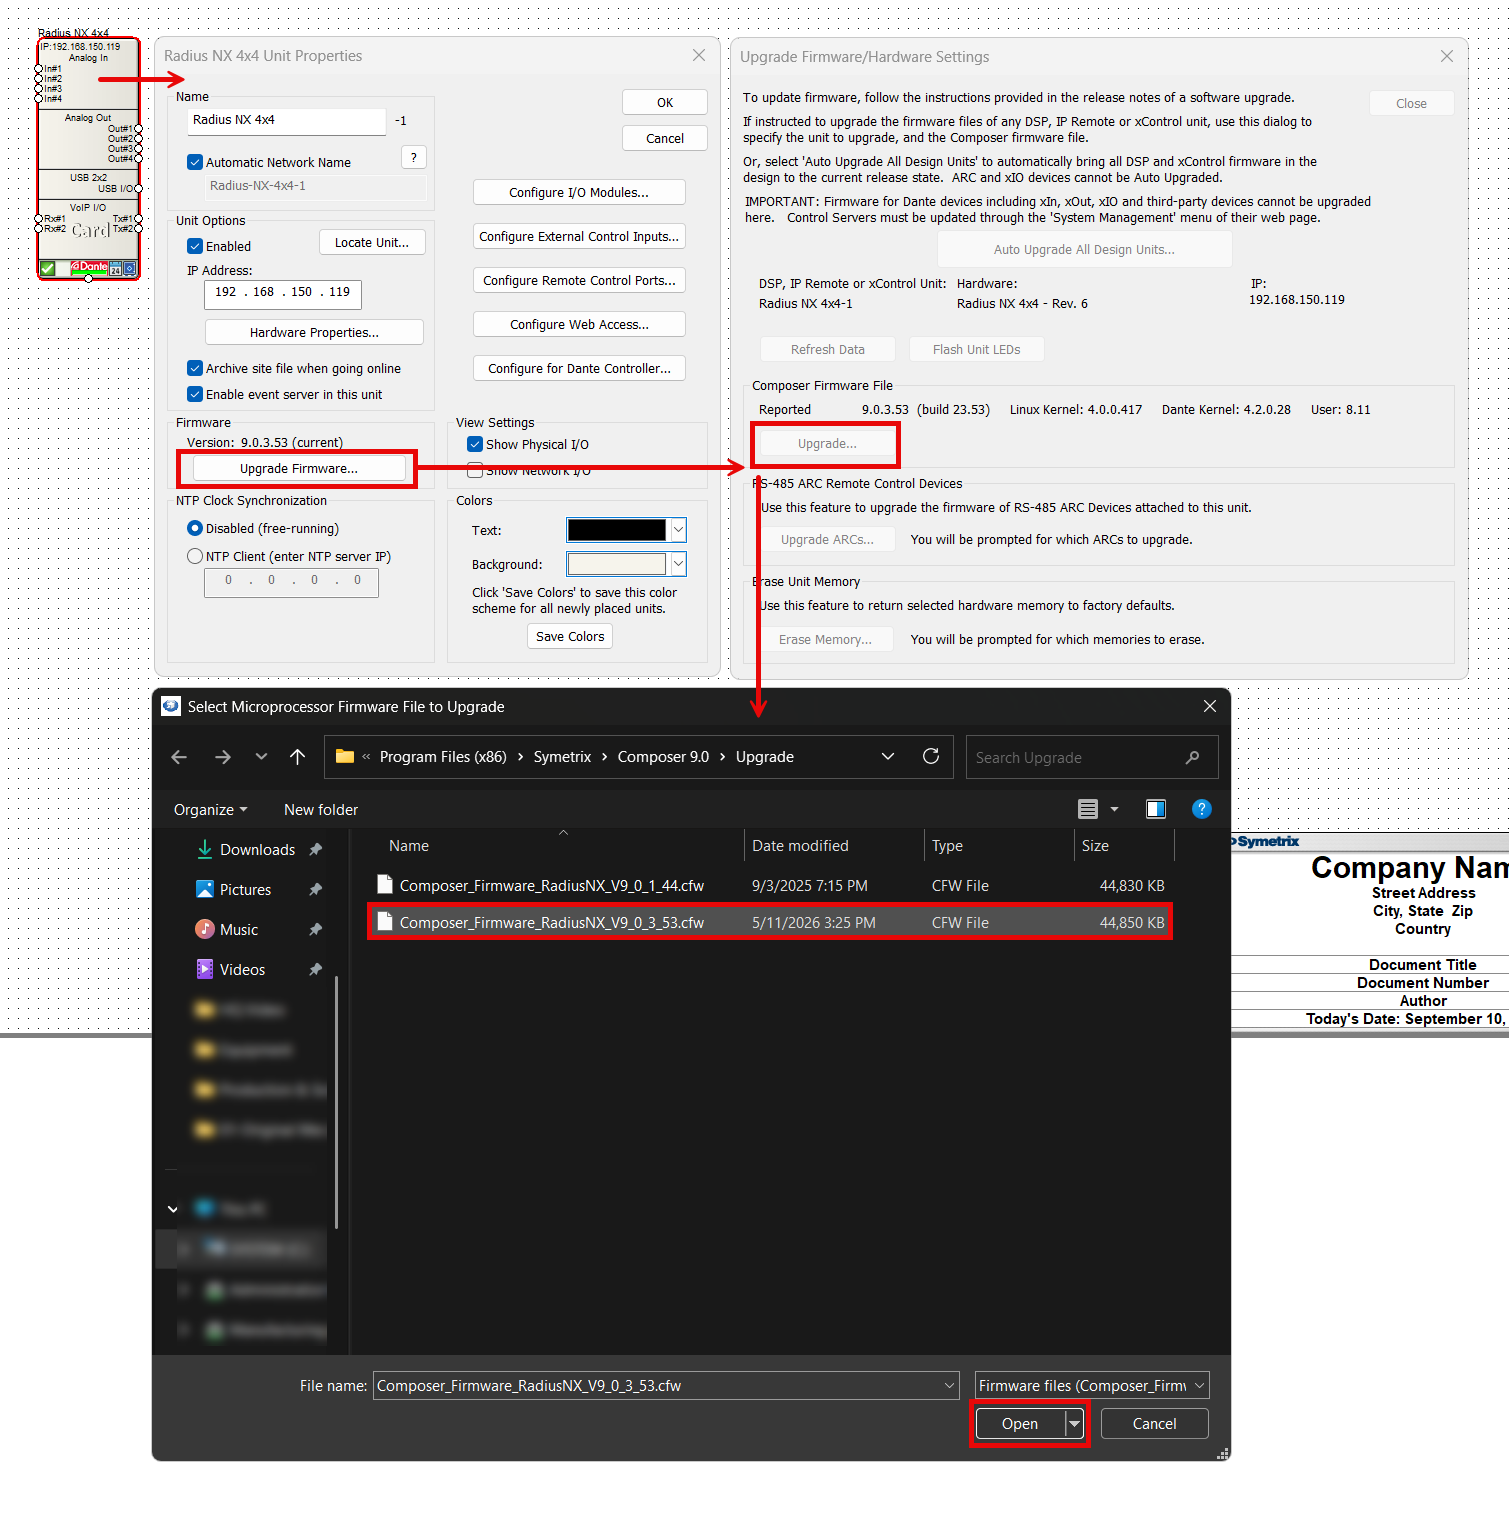
Task: Click the Symetrix breadcrumb in address bar
Action: [562, 757]
